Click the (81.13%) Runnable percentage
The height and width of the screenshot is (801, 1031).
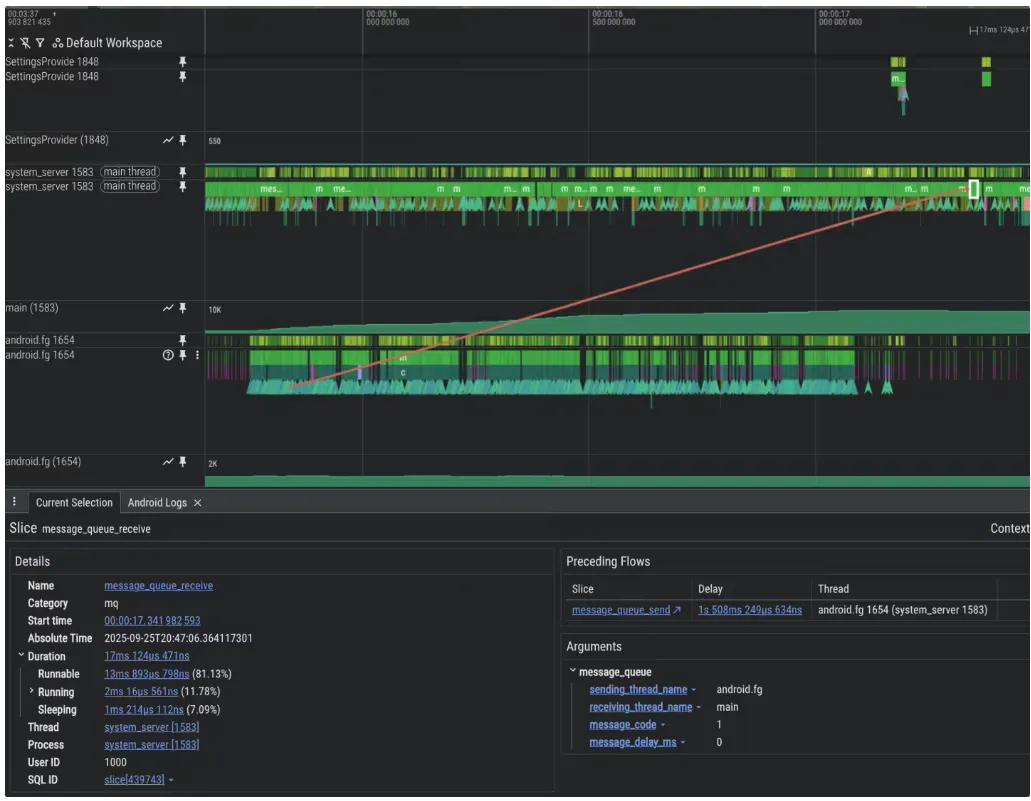212,673
